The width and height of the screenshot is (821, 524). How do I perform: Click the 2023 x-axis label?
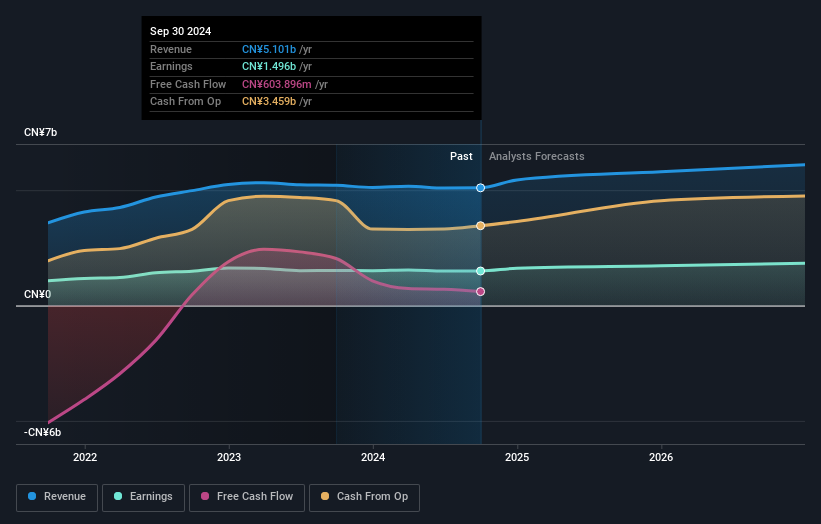(x=229, y=457)
